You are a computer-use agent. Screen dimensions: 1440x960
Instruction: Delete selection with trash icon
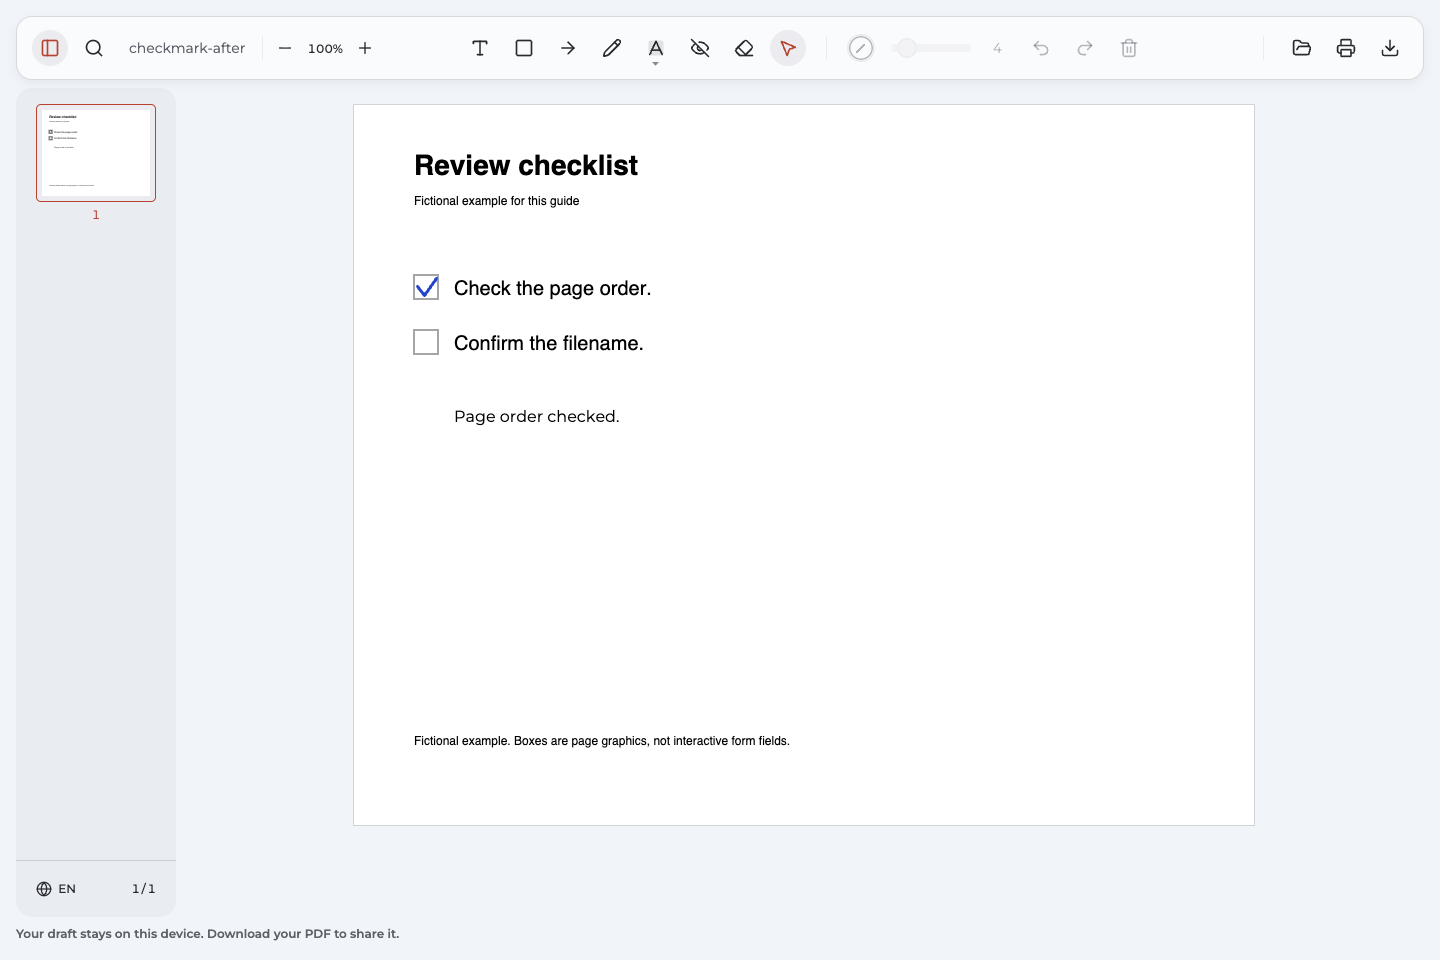click(x=1129, y=48)
